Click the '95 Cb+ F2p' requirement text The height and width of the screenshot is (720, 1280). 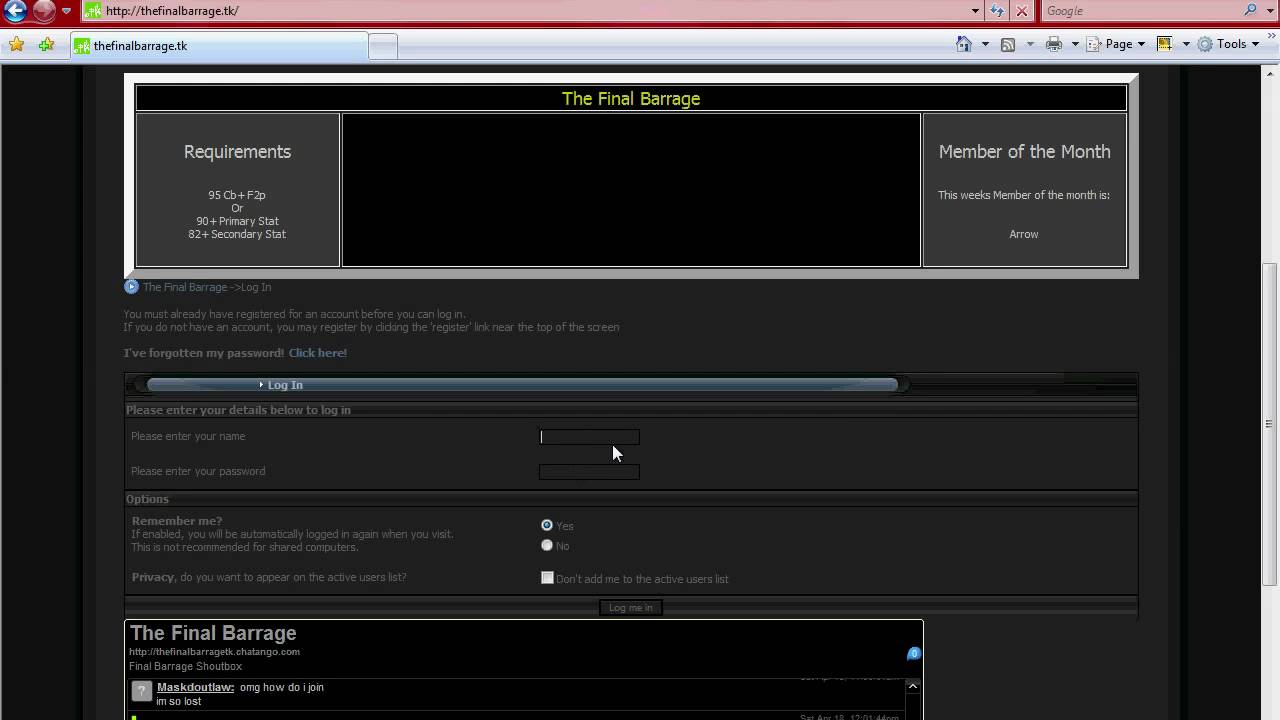237,195
